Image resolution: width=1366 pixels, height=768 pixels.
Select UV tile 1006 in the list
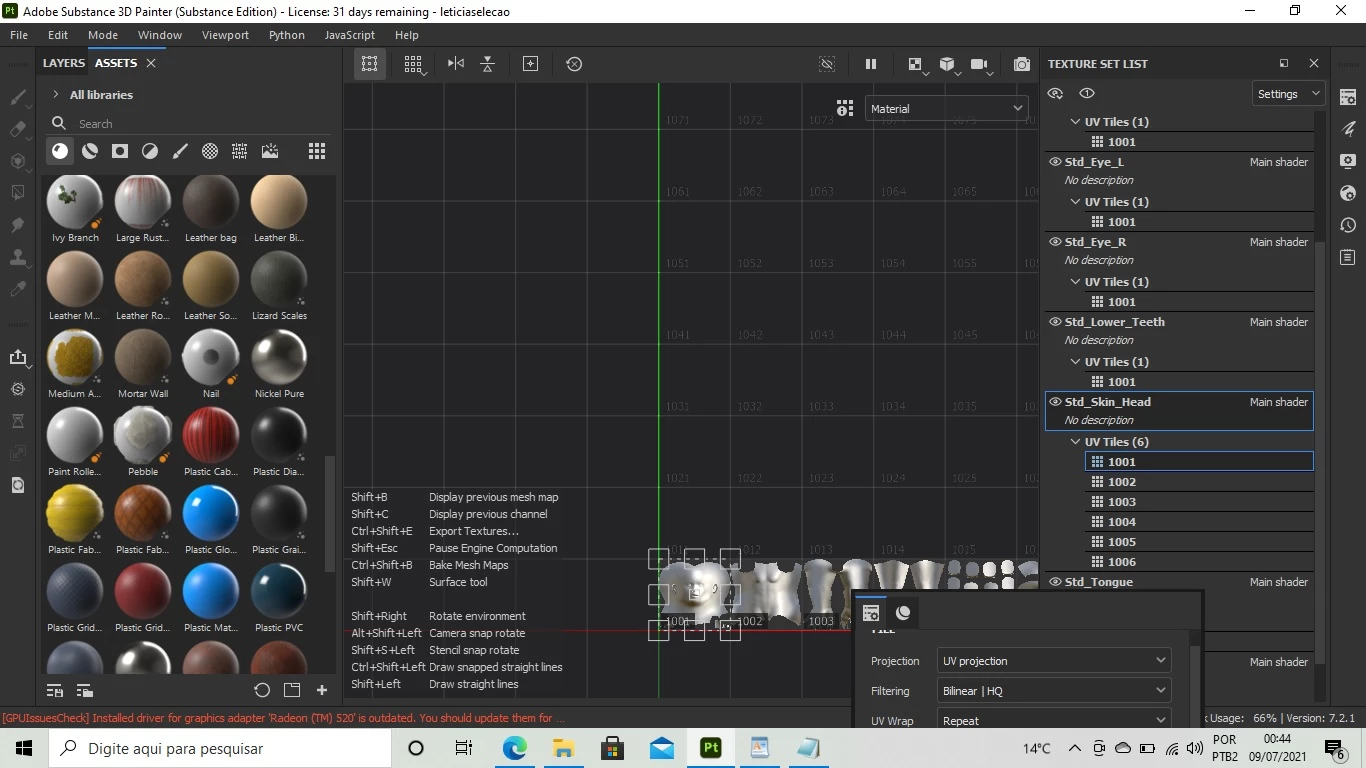[x=1199, y=562]
